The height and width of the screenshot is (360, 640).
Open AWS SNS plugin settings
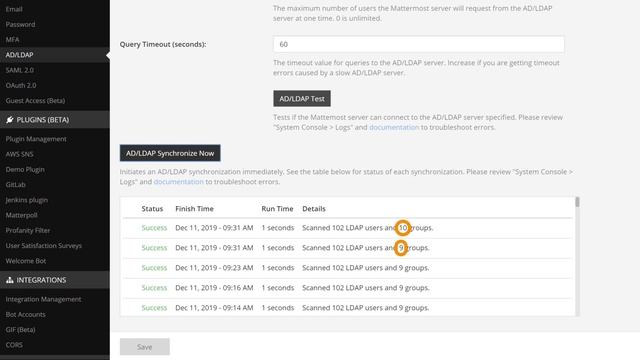(x=20, y=154)
